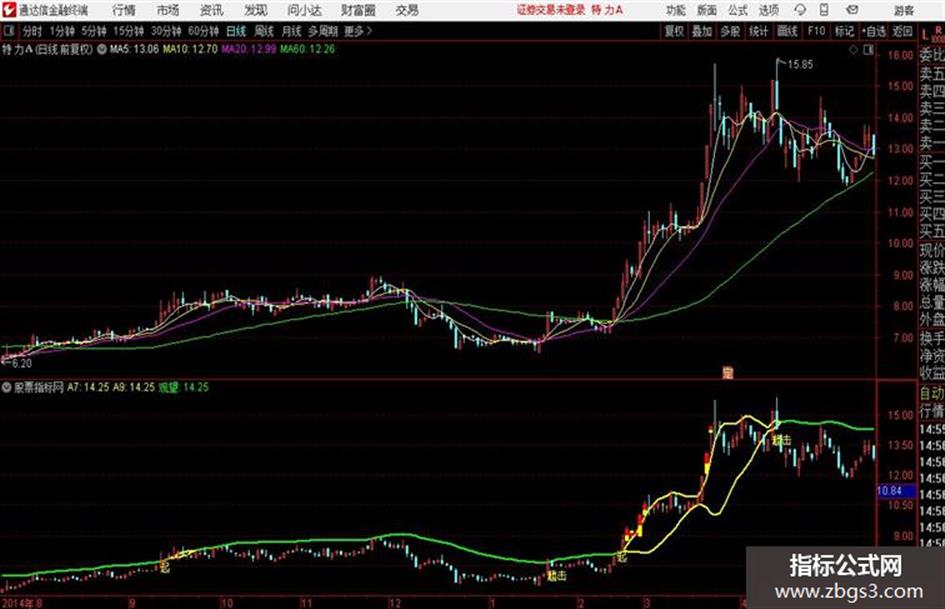
Task: Open the 功能 menu
Action: click(x=676, y=10)
